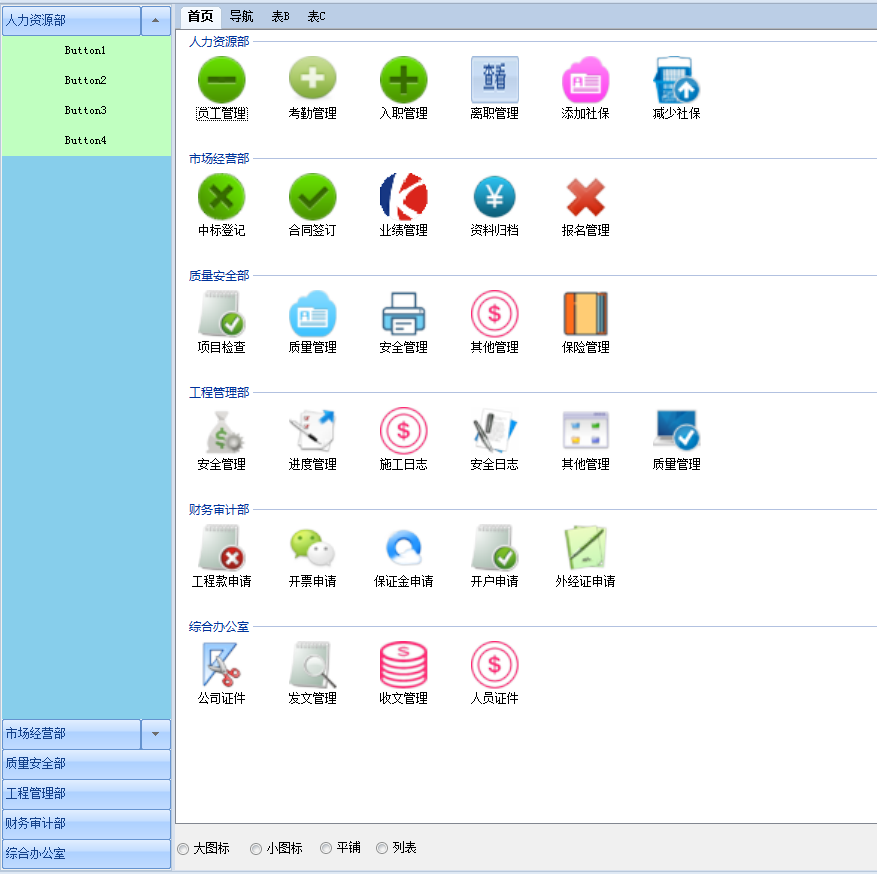Viewport: 877px width, 874px height.
Task: Open 市场经营部 sidebar header
Action: [x=72, y=734]
